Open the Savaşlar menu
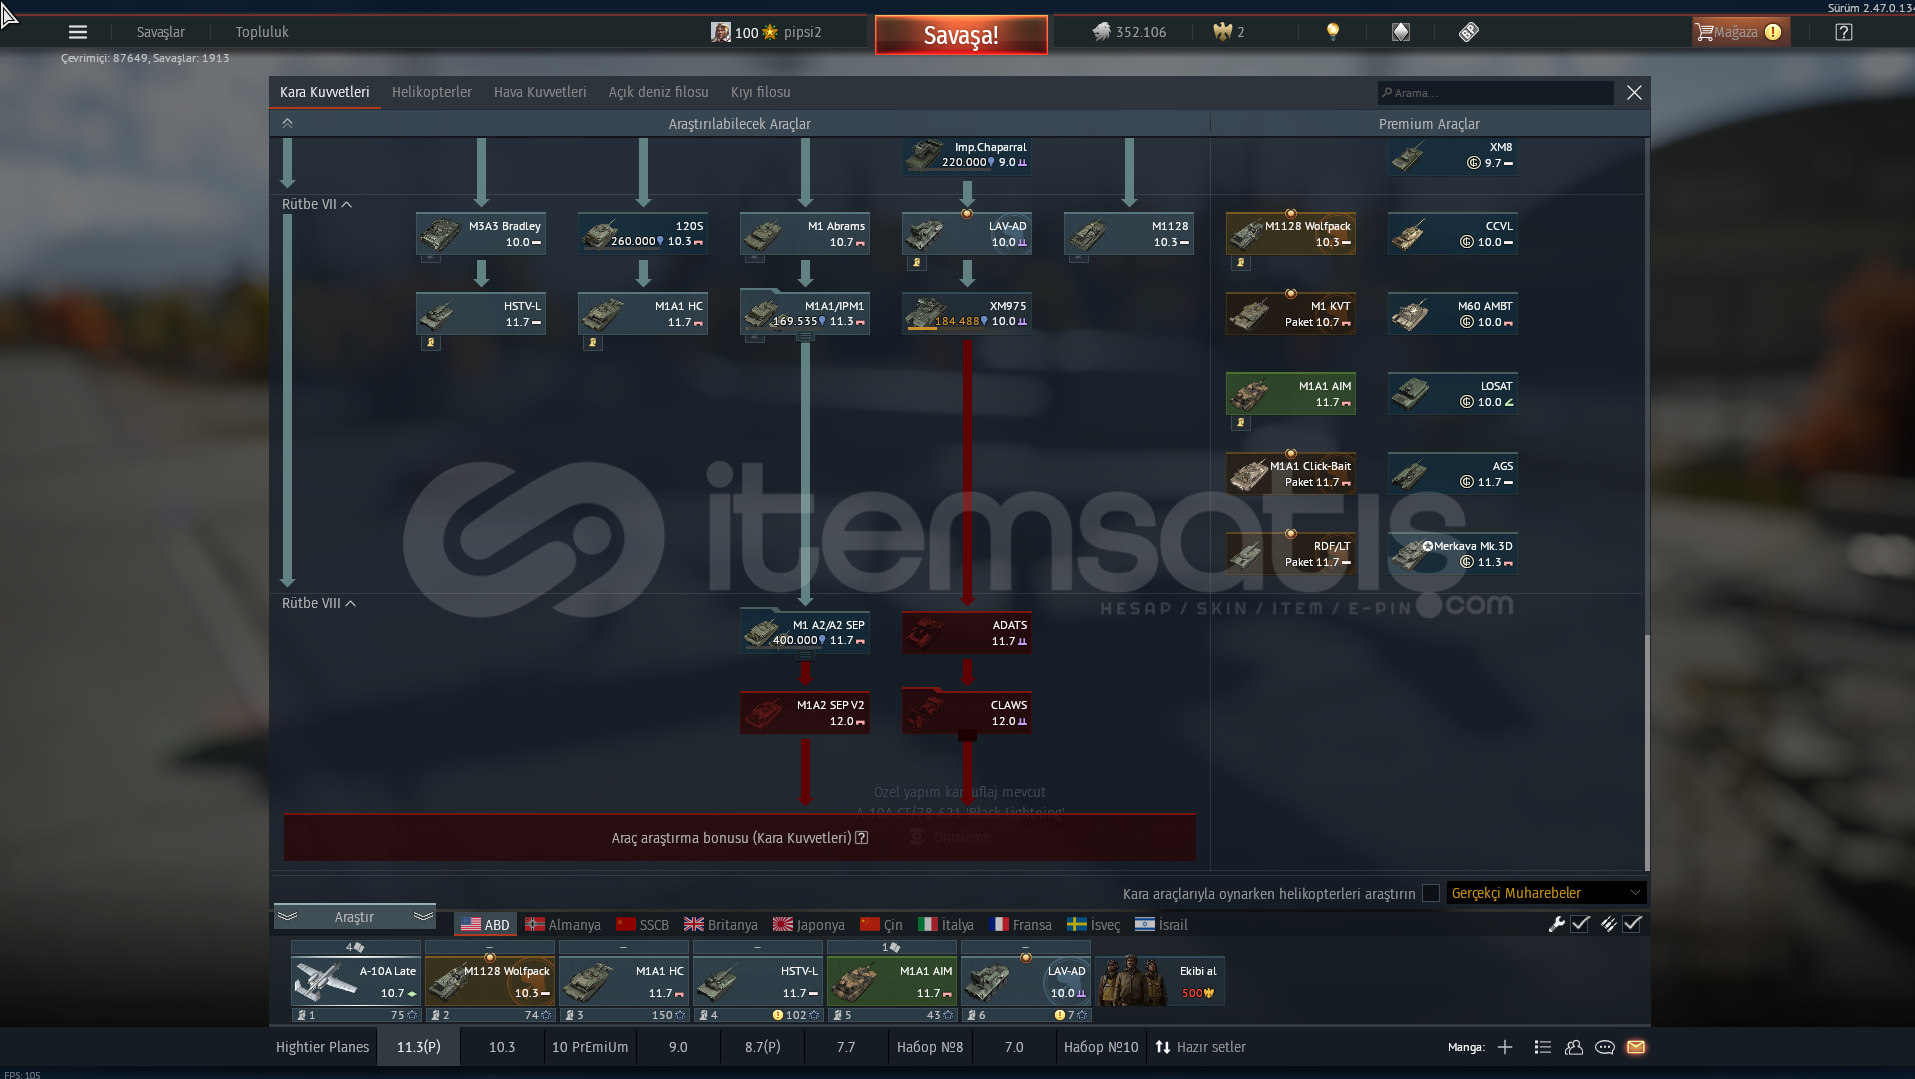The width and height of the screenshot is (1915, 1079). (x=161, y=32)
